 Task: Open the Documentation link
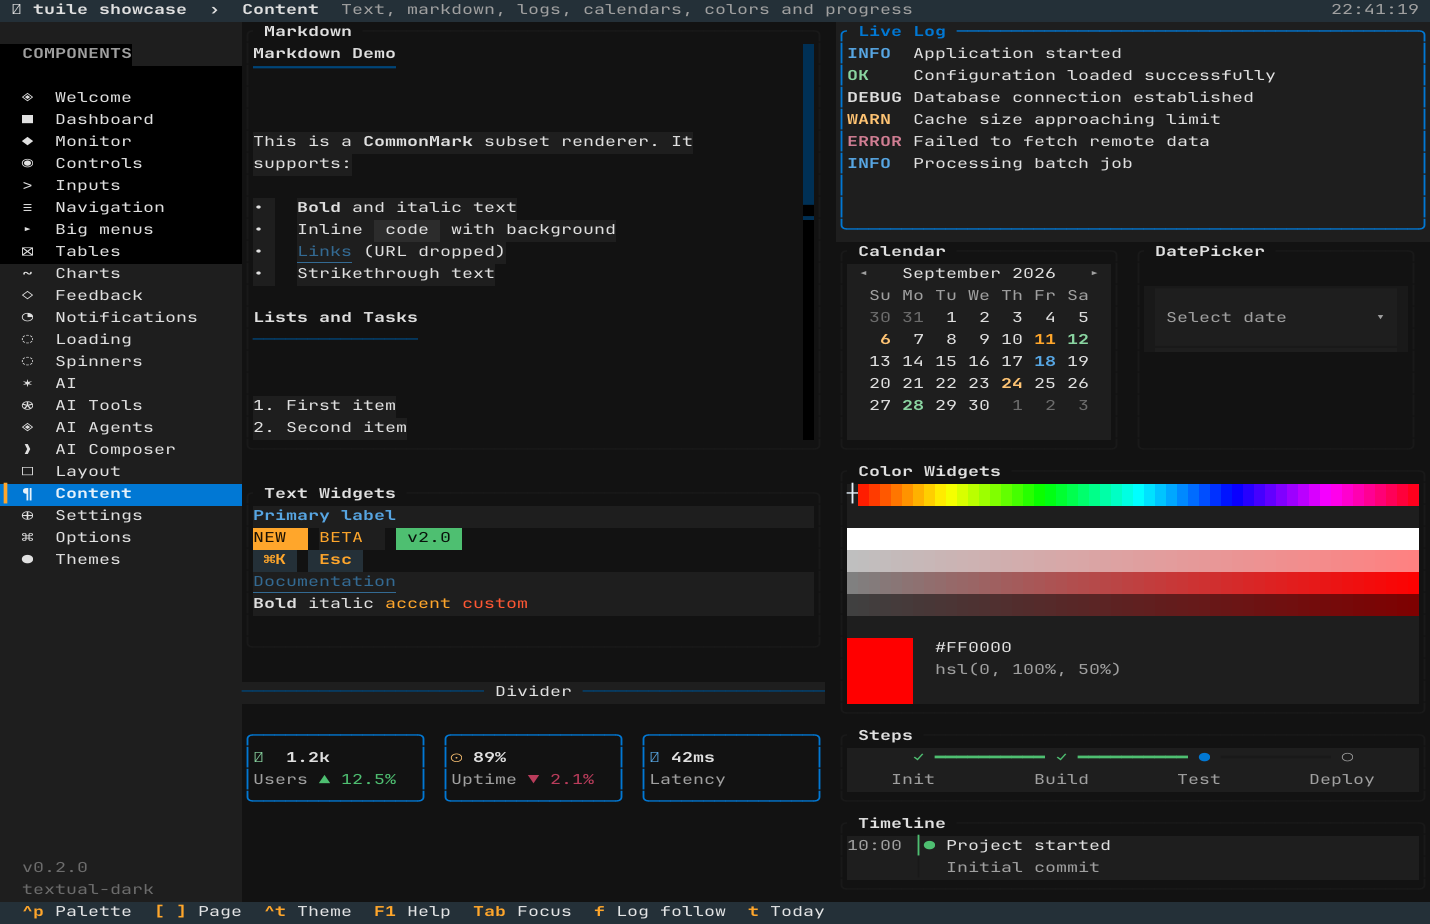[324, 581]
